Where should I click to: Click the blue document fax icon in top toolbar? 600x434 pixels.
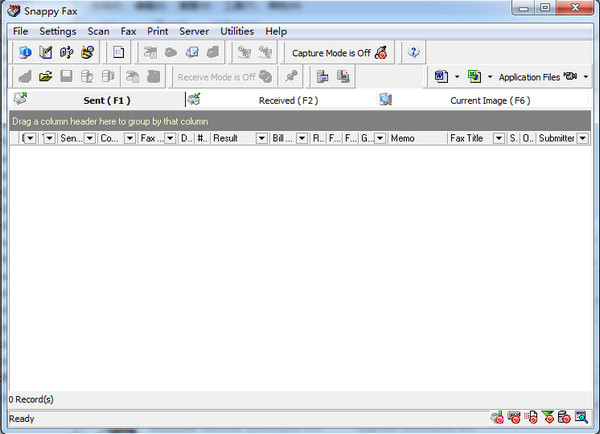point(192,52)
